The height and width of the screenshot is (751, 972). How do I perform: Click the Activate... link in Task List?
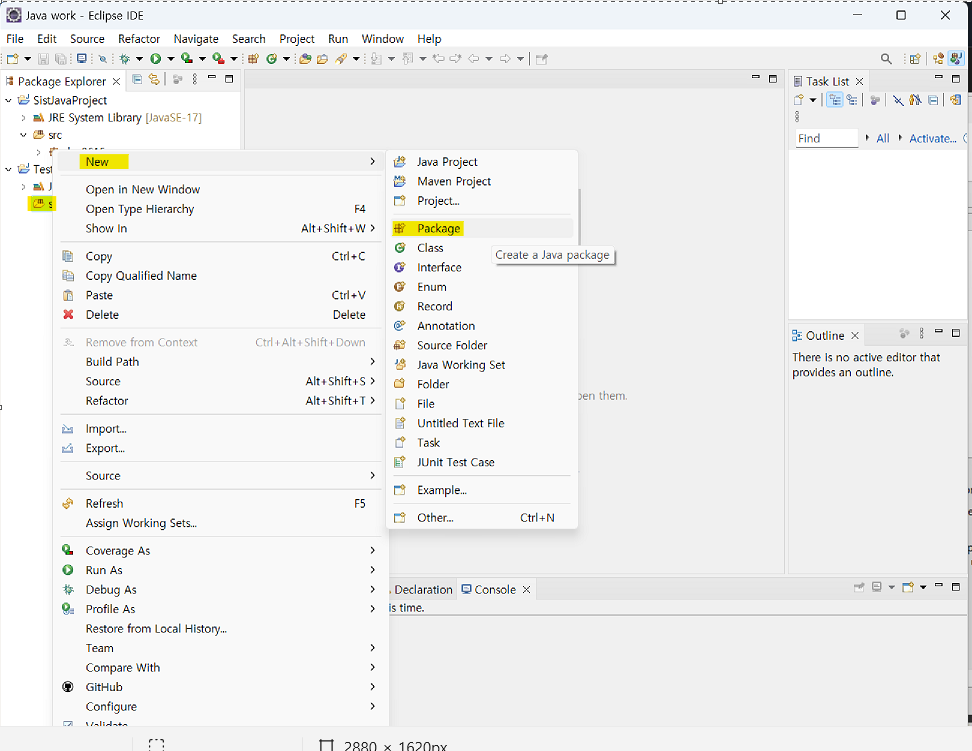(x=933, y=138)
